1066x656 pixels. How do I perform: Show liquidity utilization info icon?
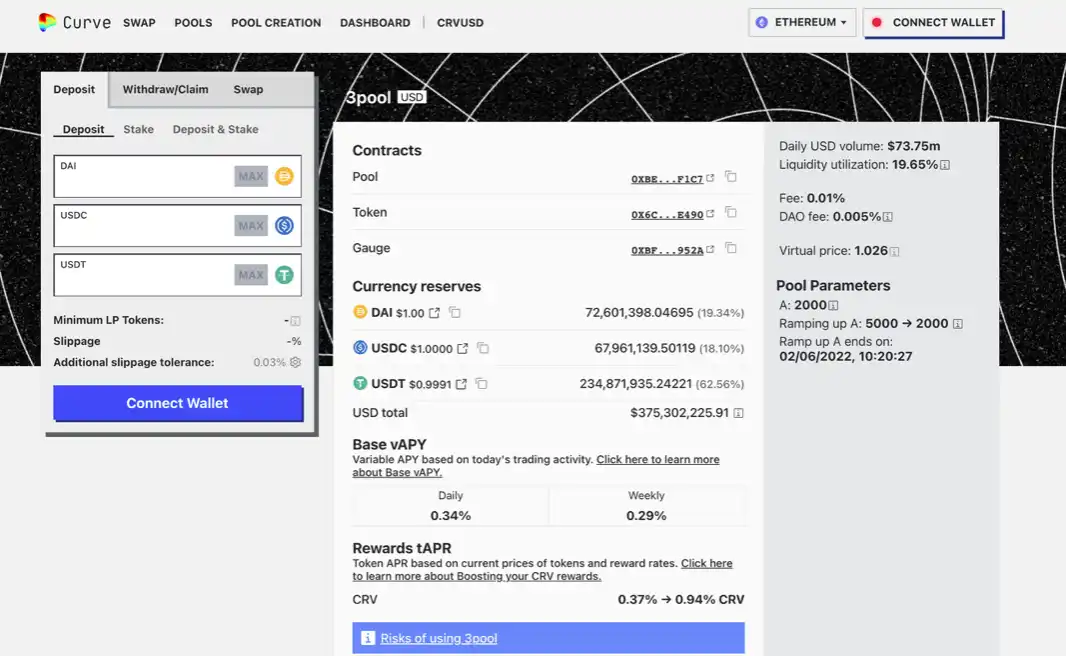coord(945,165)
